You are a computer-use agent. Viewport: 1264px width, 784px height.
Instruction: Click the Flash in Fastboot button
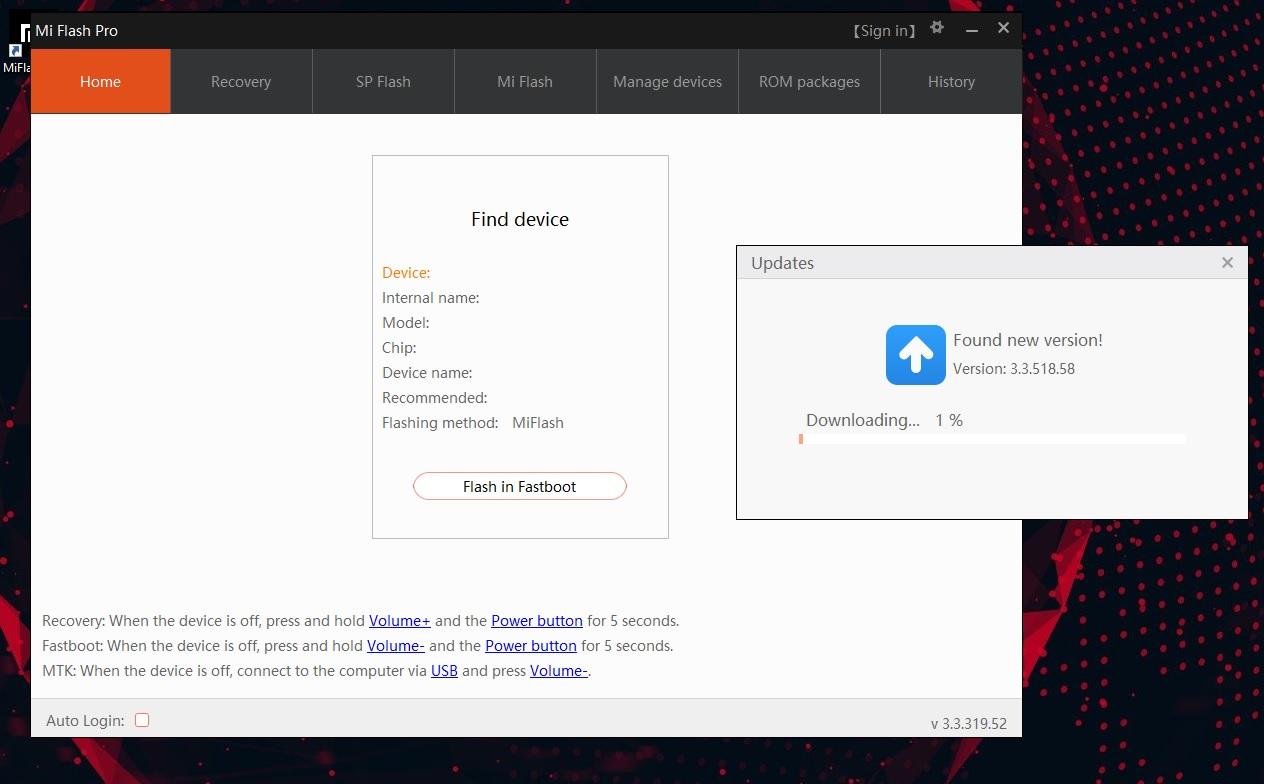coord(519,486)
